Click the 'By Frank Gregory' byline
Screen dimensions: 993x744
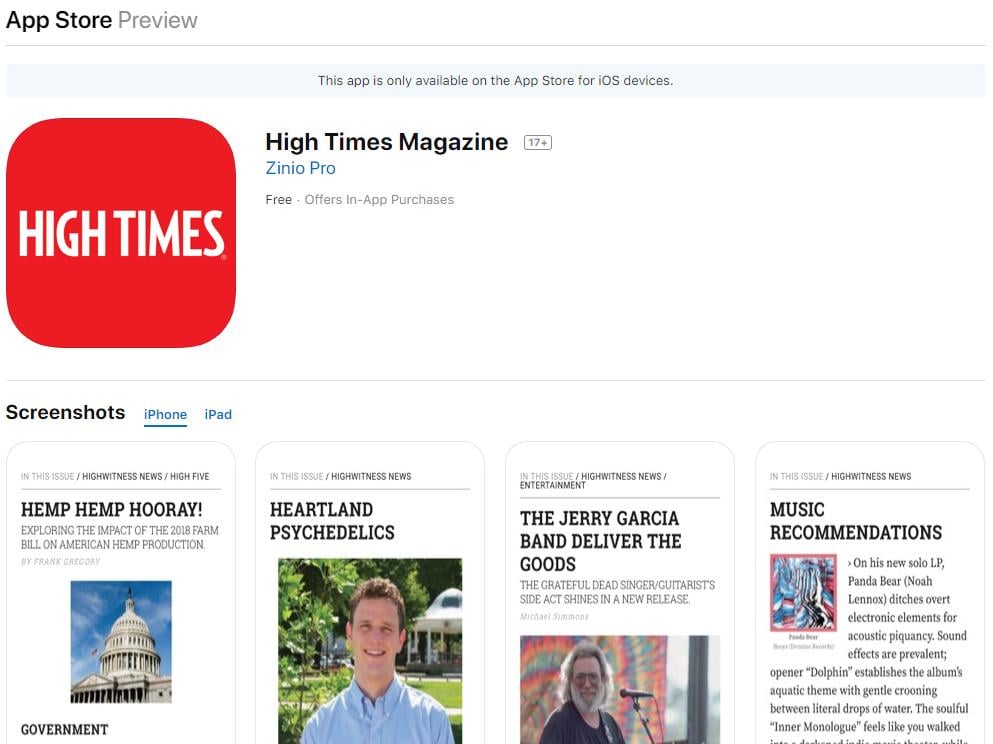point(61,562)
